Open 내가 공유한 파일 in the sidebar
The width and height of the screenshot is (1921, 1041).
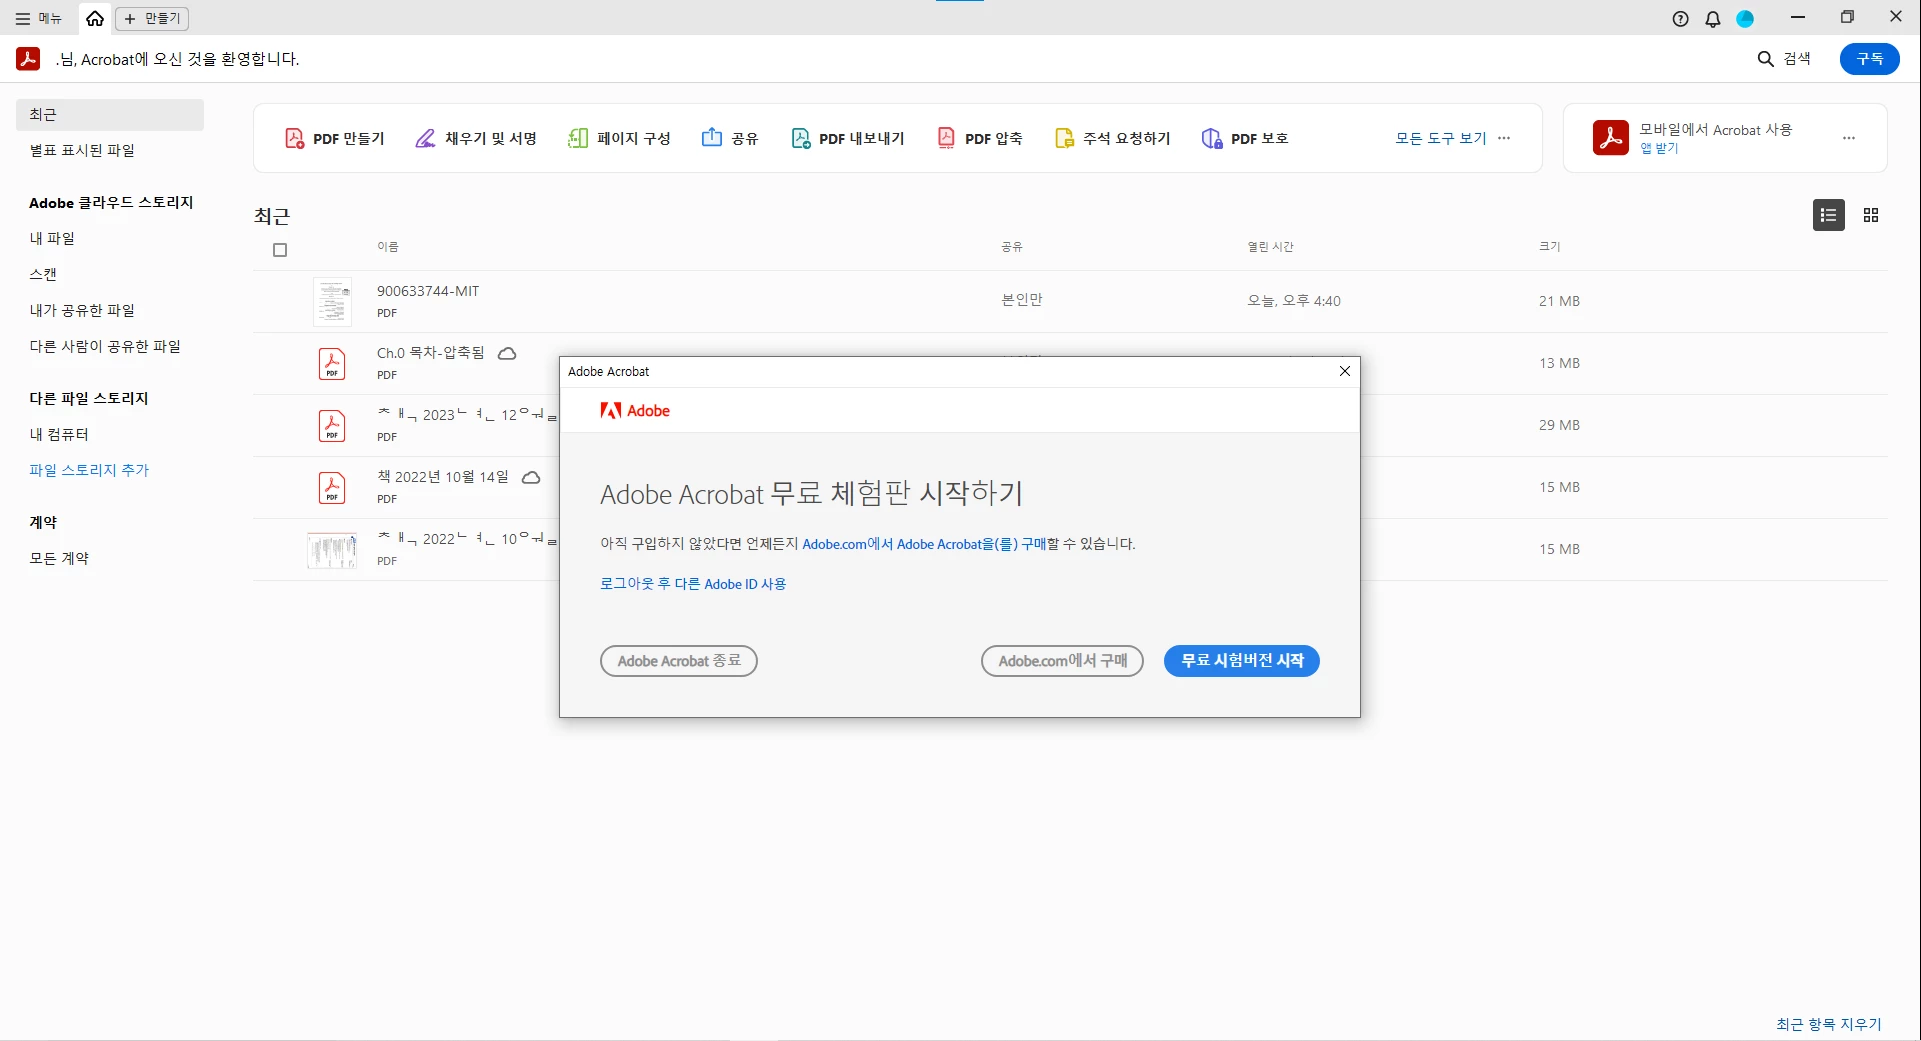click(82, 310)
